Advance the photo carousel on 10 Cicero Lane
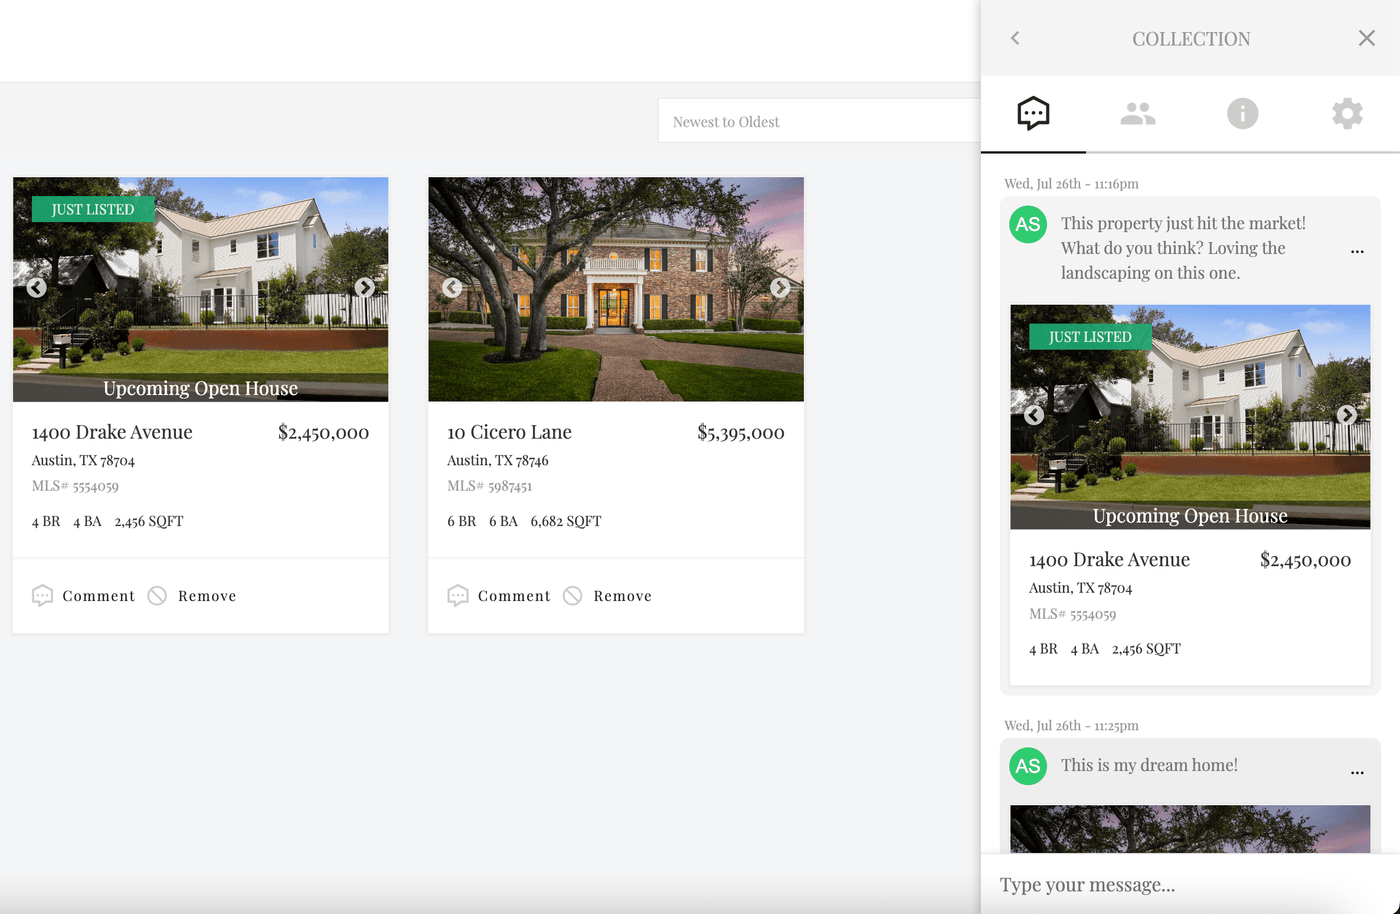 [x=780, y=287]
